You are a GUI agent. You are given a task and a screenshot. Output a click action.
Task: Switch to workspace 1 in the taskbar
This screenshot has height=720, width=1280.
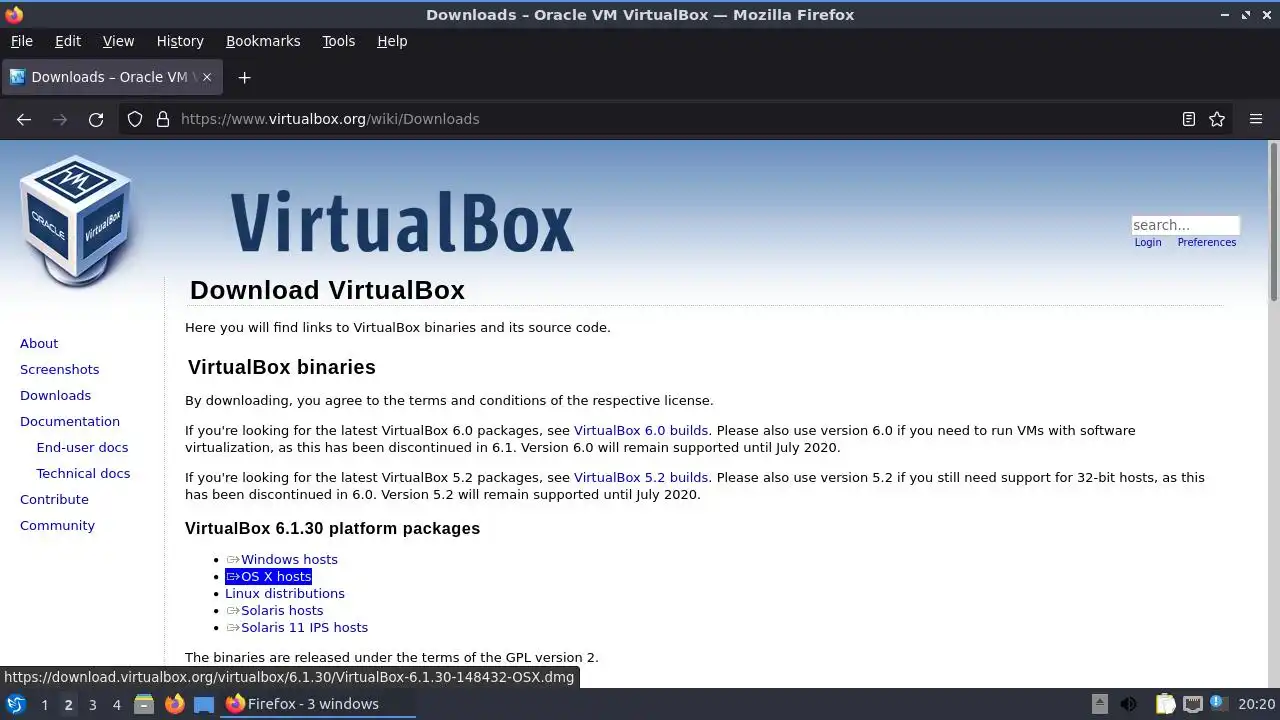[x=44, y=704]
